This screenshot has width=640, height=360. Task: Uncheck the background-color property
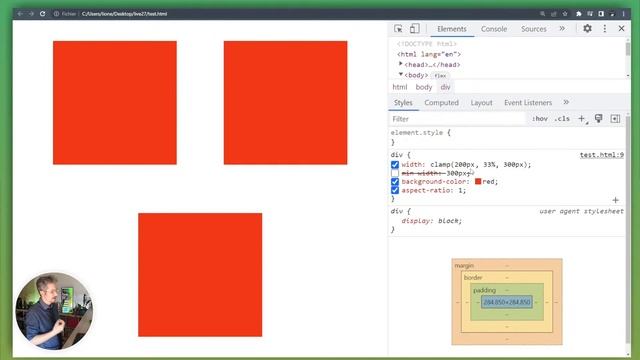[395, 182]
